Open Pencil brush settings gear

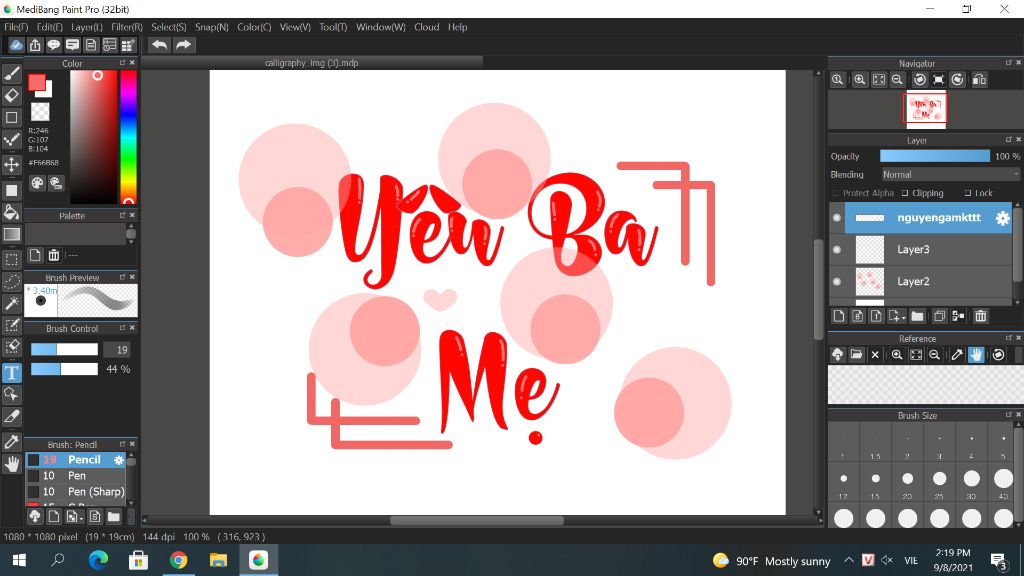tap(119, 460)
